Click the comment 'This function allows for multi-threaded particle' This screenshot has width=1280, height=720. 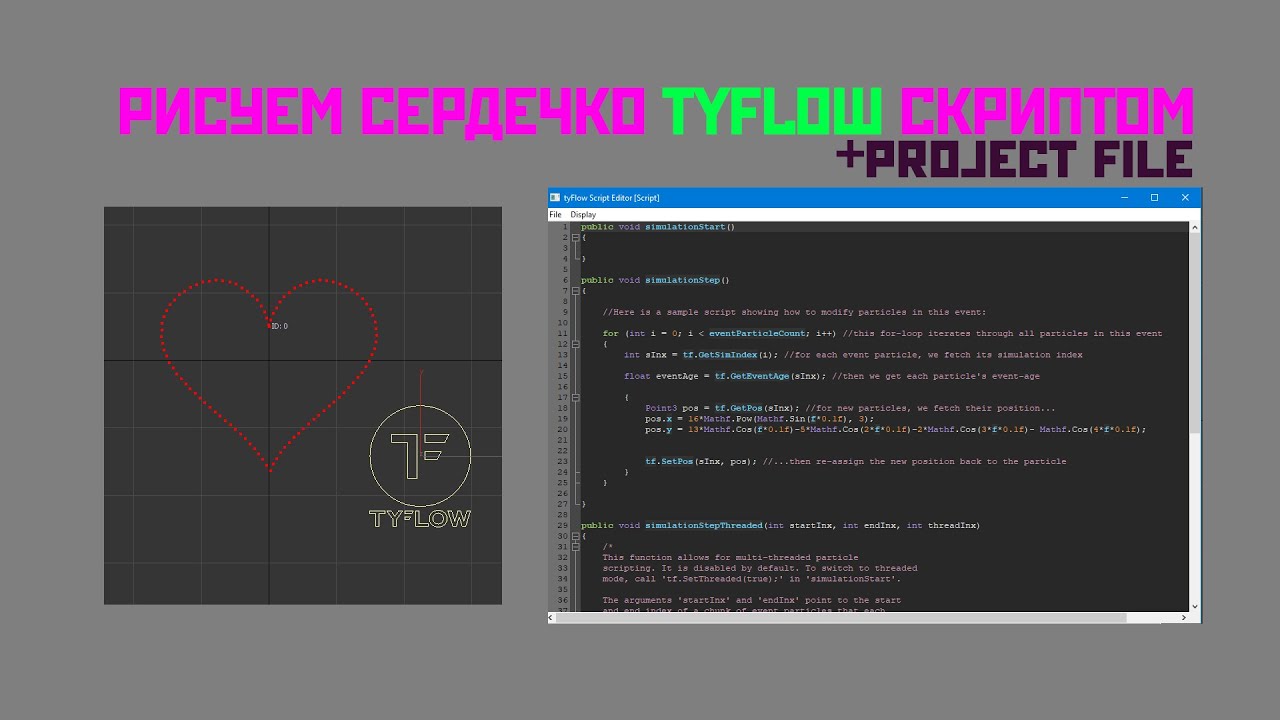pyautogui.click(x=730, y=557)
